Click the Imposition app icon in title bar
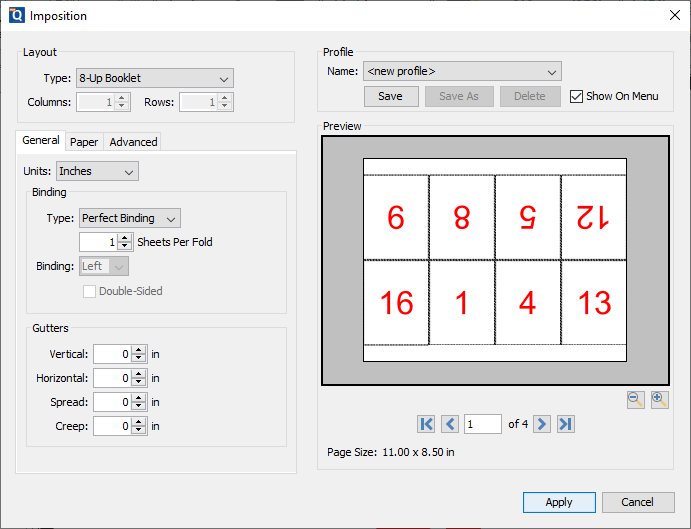691x529 pixels. click(x=17, y=15)
